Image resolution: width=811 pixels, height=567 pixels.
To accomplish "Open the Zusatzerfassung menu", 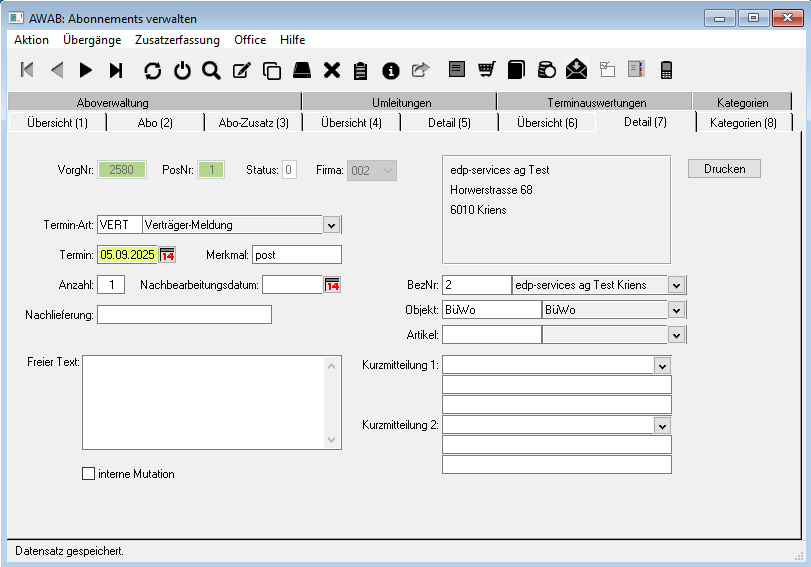I will pos(176,40).
